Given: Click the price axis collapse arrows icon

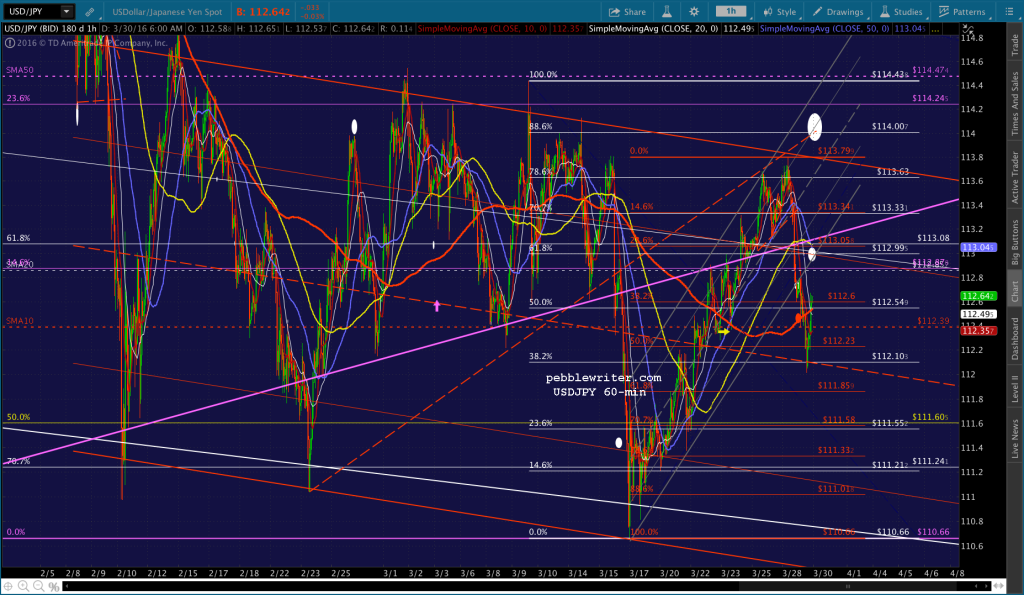Looking at the screenshot, I should point(968,29).
